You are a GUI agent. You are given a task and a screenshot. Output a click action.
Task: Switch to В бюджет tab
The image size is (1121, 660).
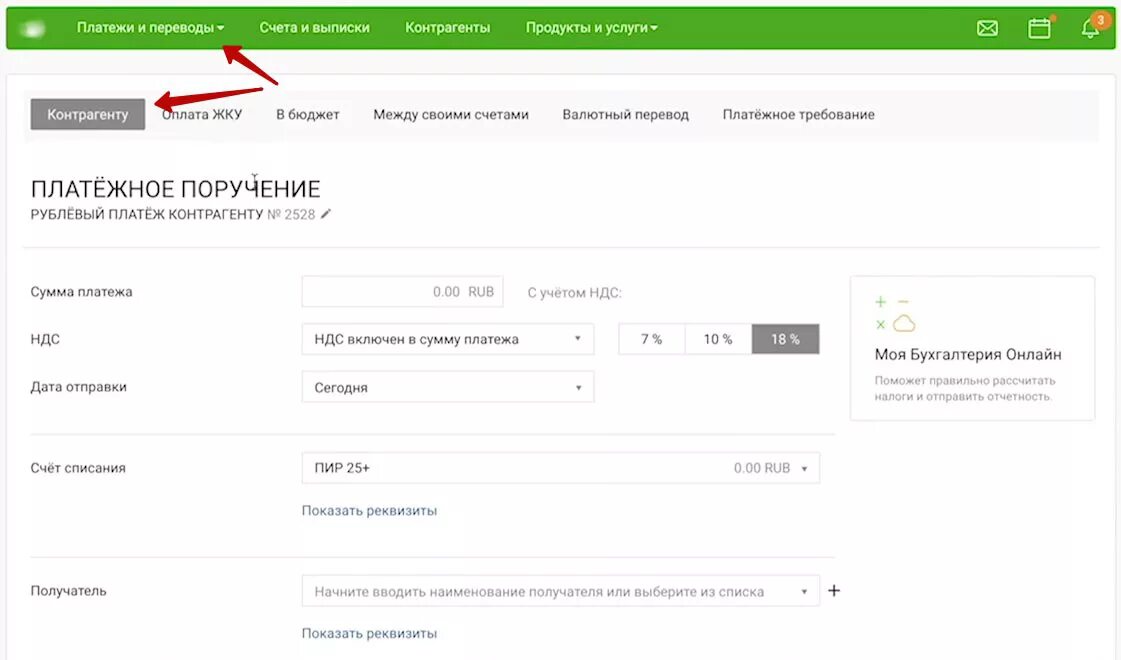coord(307,114)
